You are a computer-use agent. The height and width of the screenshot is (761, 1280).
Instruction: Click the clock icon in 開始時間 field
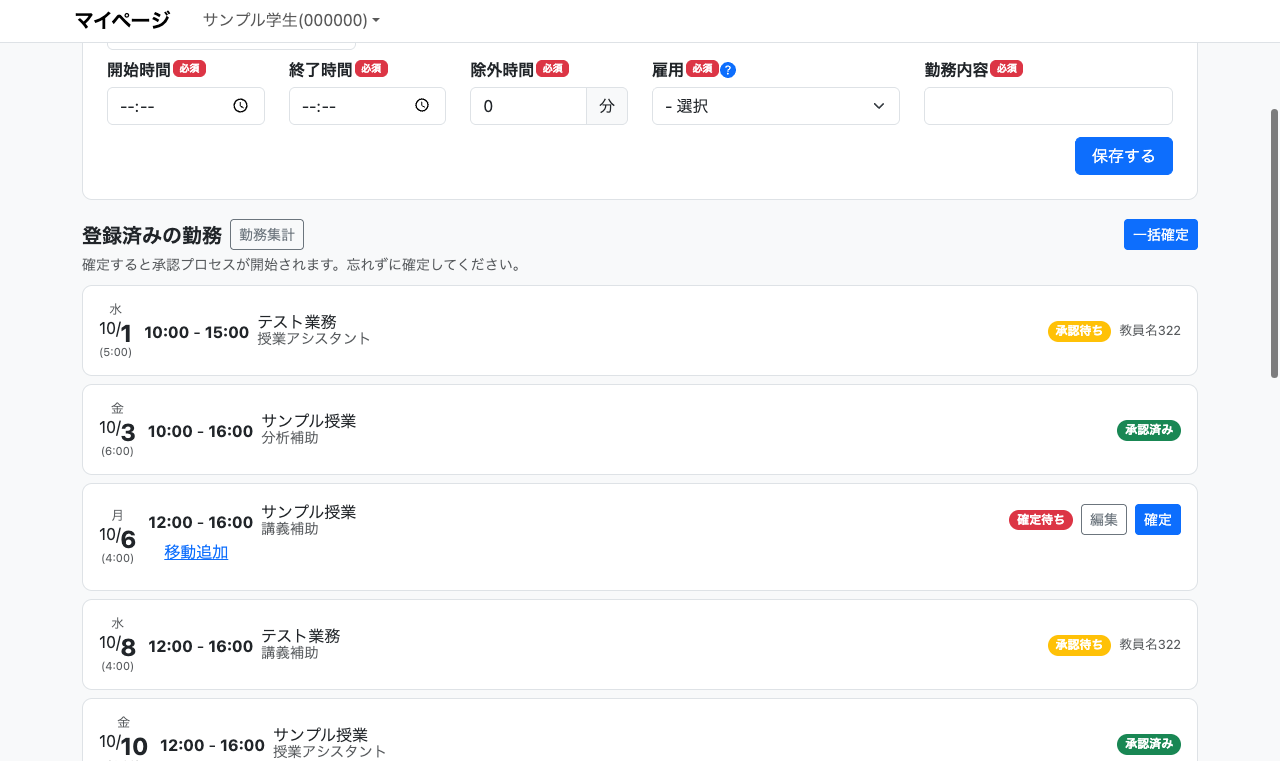pos(240,106)
